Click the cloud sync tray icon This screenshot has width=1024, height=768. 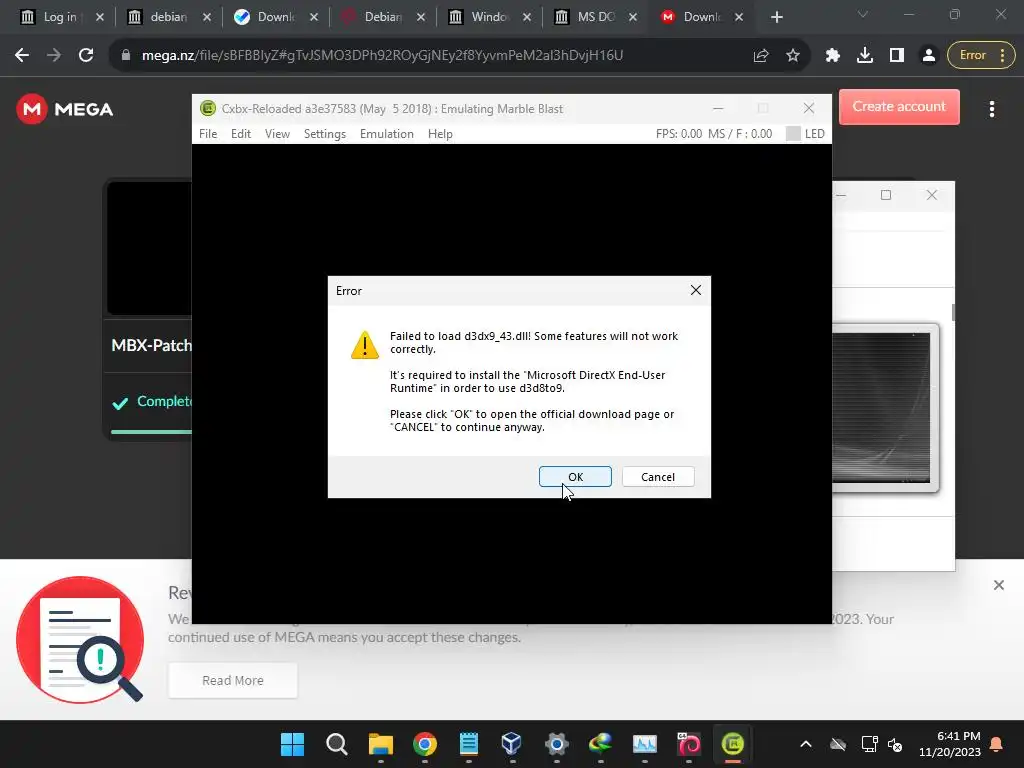(838, 744)
